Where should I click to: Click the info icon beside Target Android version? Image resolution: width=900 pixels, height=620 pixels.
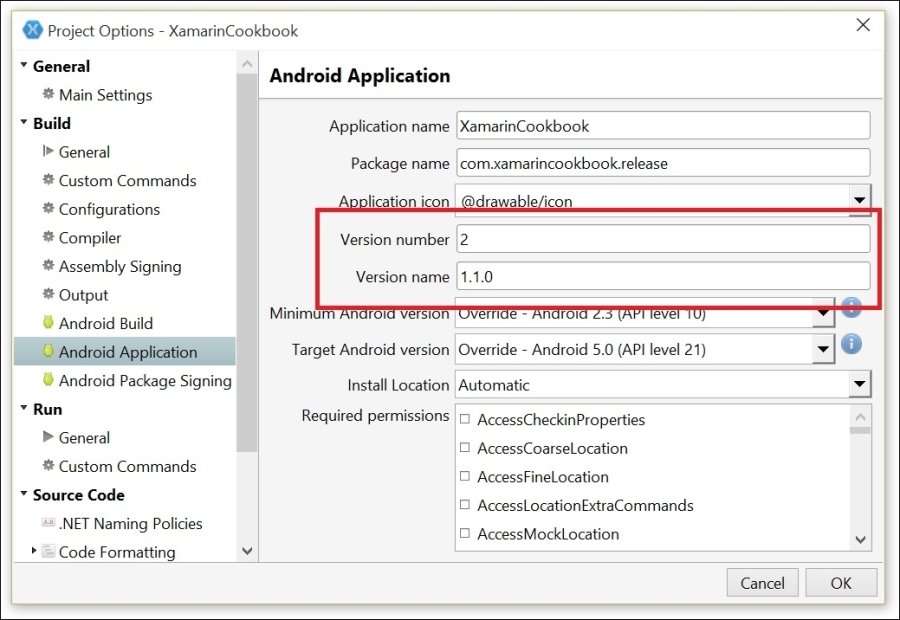tap(851, 344)
